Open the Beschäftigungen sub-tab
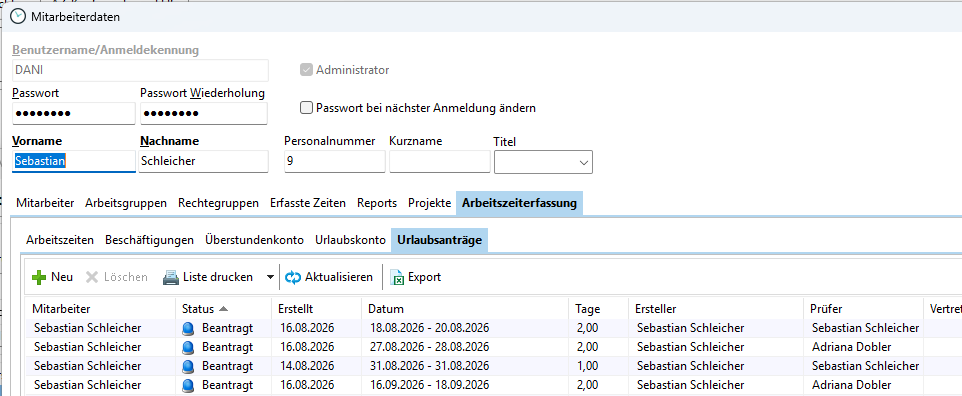Screen dimensions: 962x396 coord(150,240)
